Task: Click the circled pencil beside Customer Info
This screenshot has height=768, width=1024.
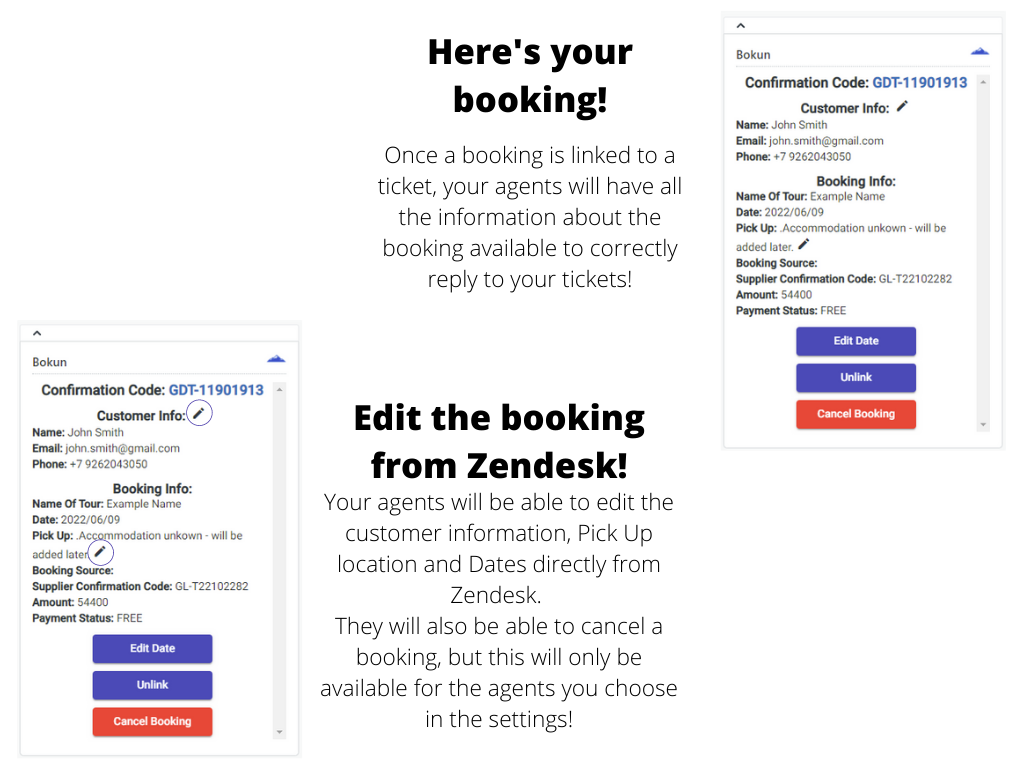Action: coord(200,414)
